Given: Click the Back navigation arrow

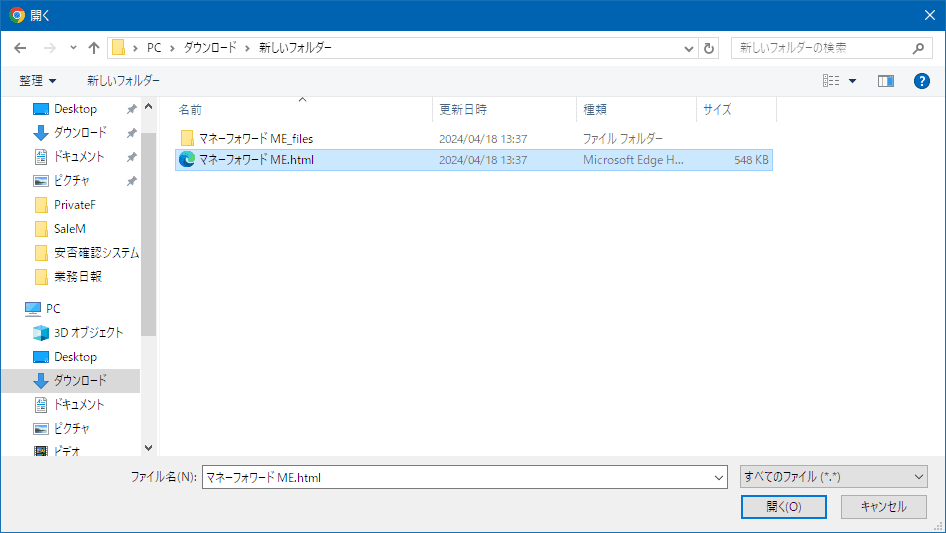Looking at the screenshot, I should (x=21, y=48).
